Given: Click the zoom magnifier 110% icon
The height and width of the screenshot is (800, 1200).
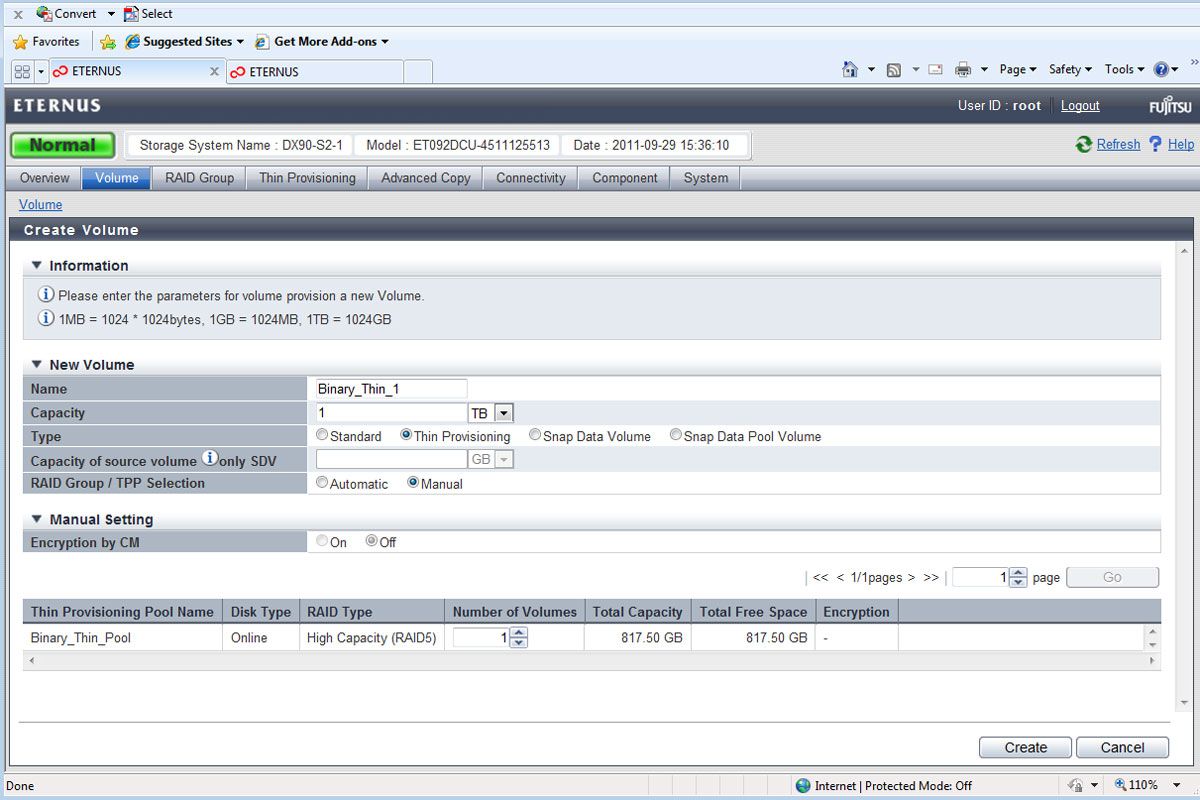Looking at the screenshot, I should 1121,785.
